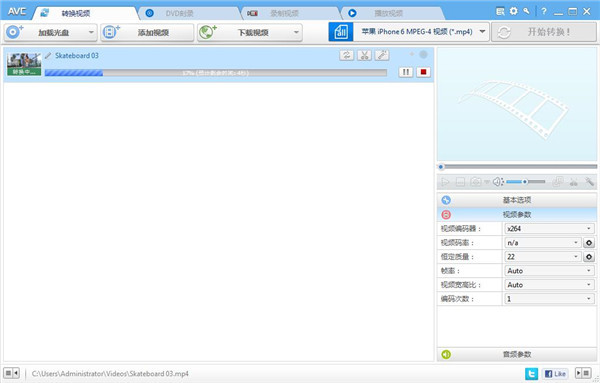600x383 pixels.
Task: Open the 视频码率 n/a dropdown
Action: (543, 243)
